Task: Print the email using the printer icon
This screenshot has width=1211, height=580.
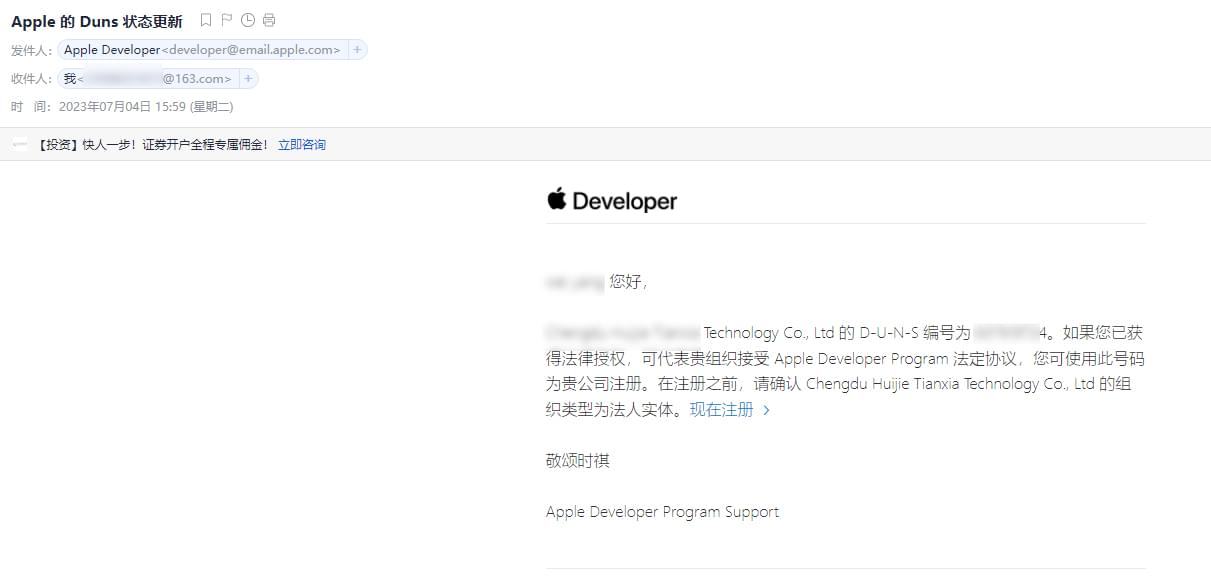Action: coord(269,21)
